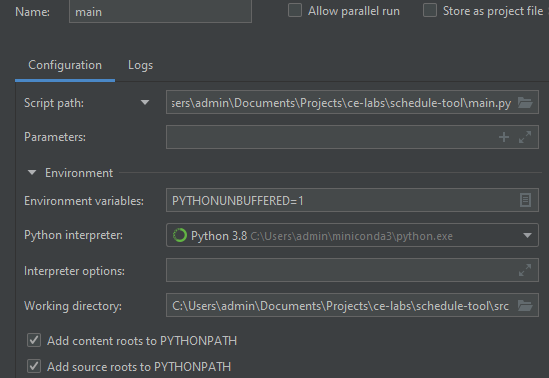Image resolution: width=549 pixels, height=378 pixels.
Task: Expand the Interpreter options field icon
Action: coord(525,270)
